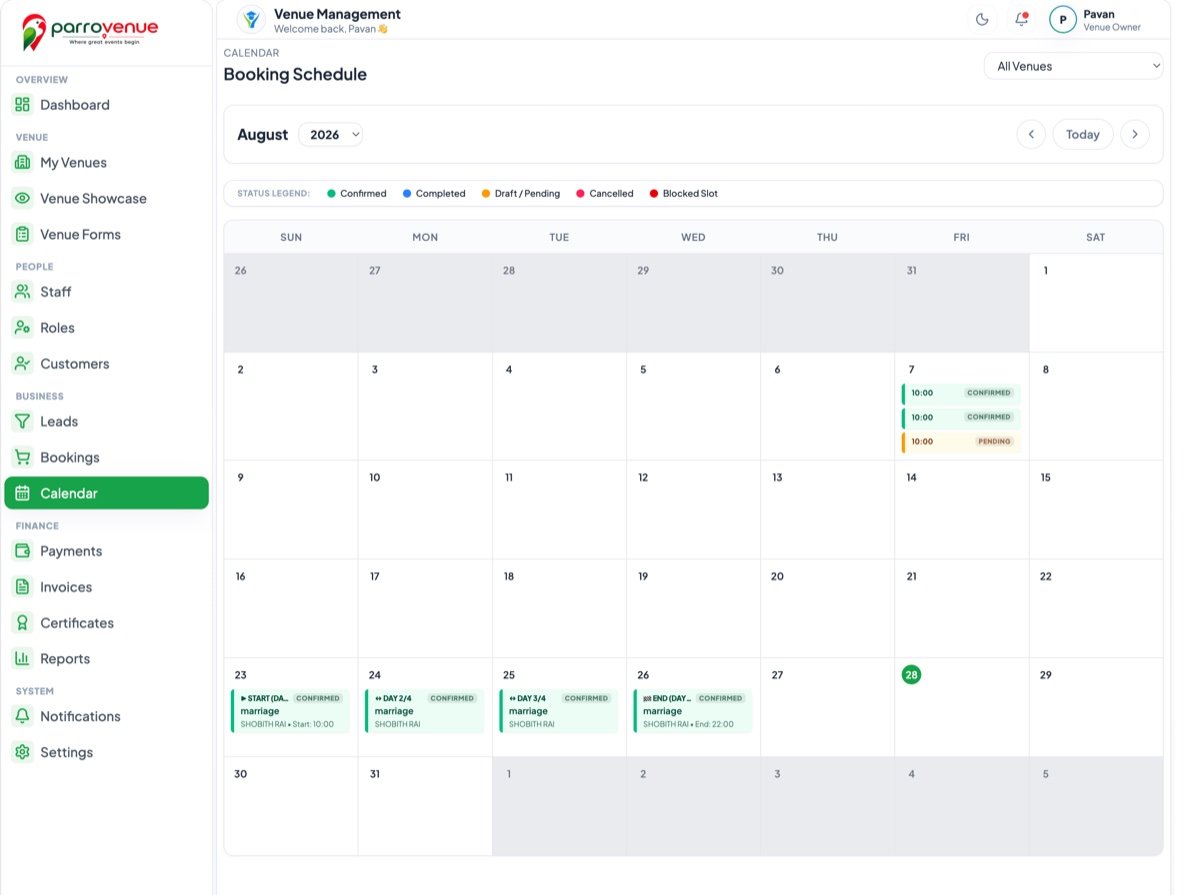
Task: Click the Venue Forms clipboard icon
Action: (22, 234)
